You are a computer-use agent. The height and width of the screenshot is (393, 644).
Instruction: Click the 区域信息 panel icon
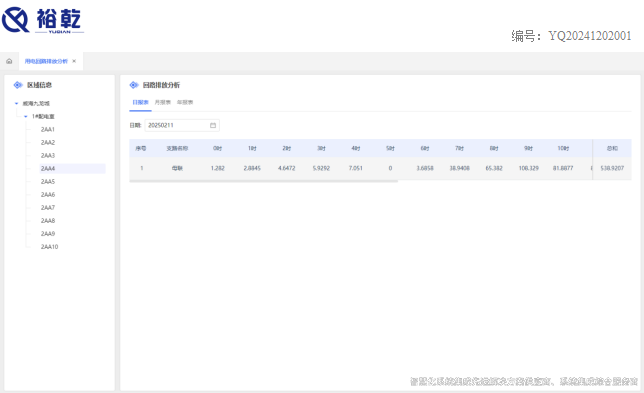18,85
